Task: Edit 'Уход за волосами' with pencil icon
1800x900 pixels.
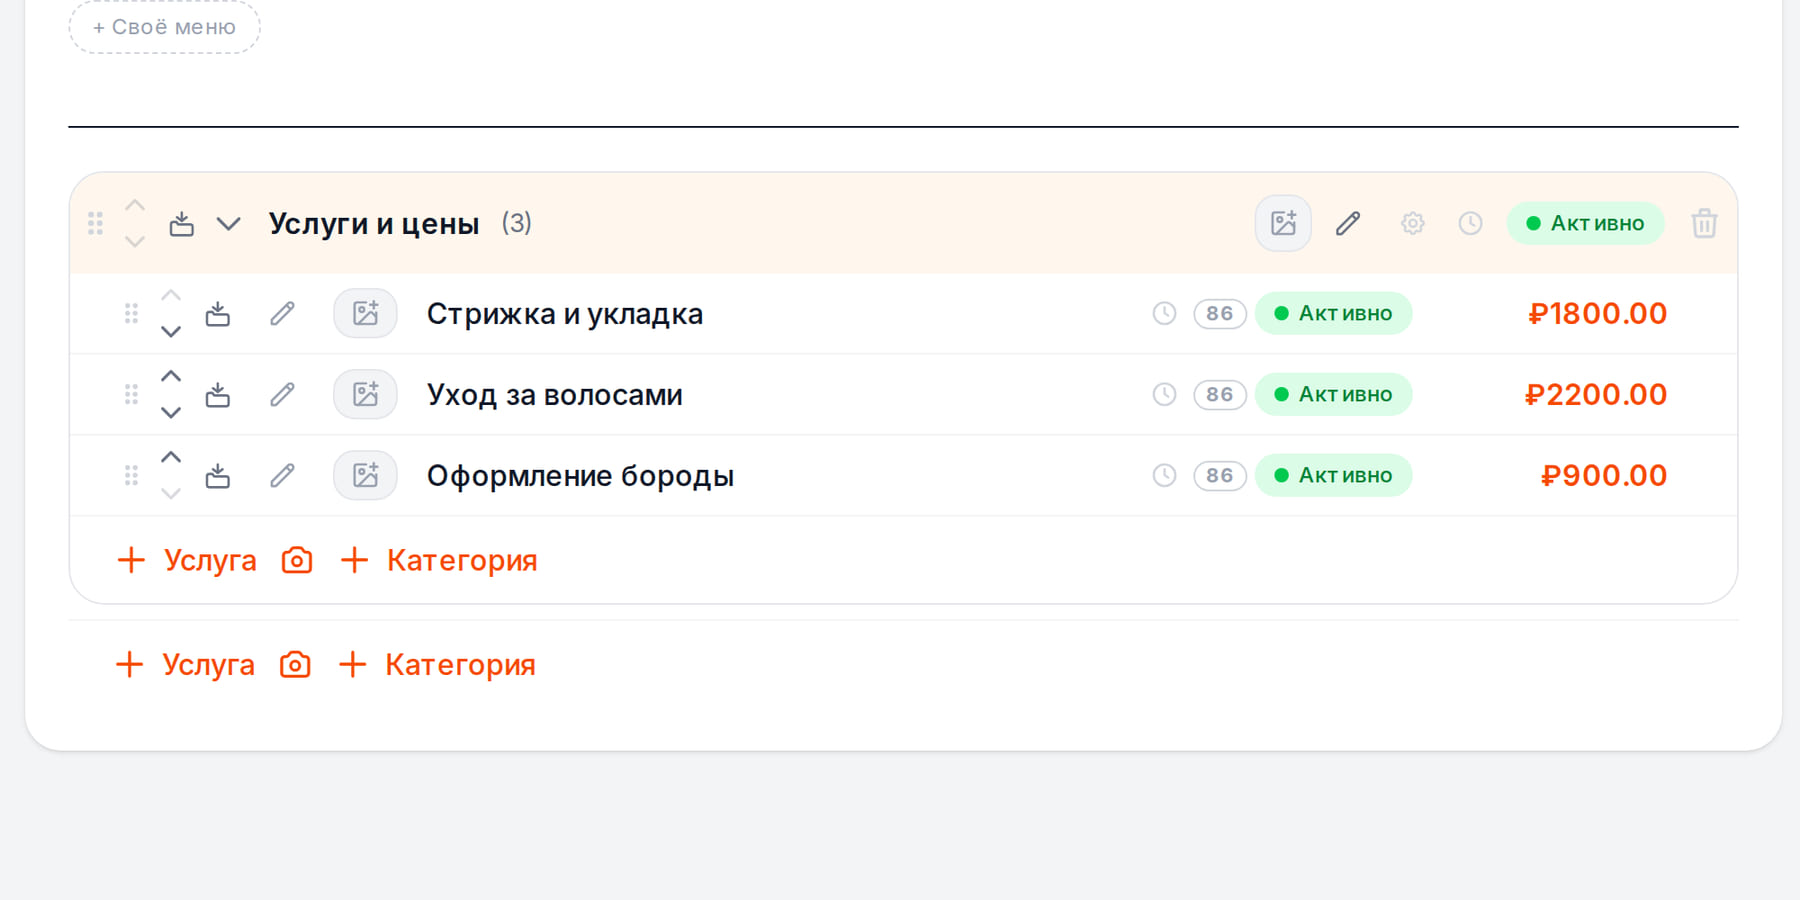Action: (x=283, y=395)
